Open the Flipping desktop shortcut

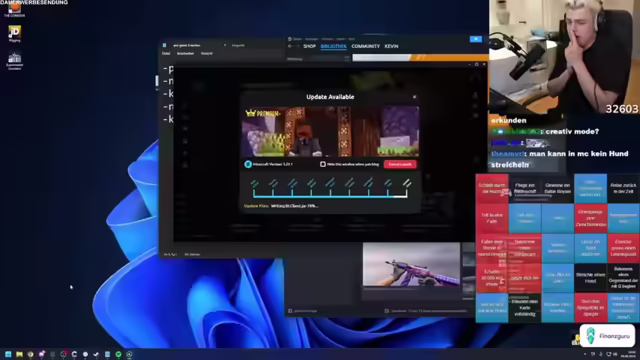pos(14,34)
